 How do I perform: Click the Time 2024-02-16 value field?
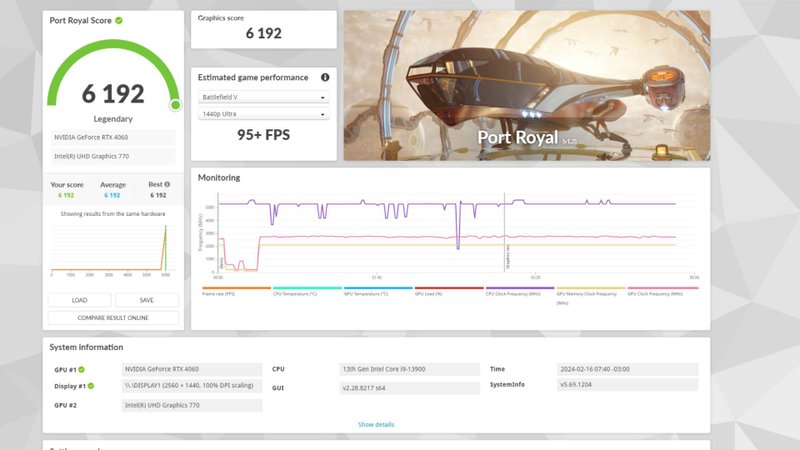[628, 369]
